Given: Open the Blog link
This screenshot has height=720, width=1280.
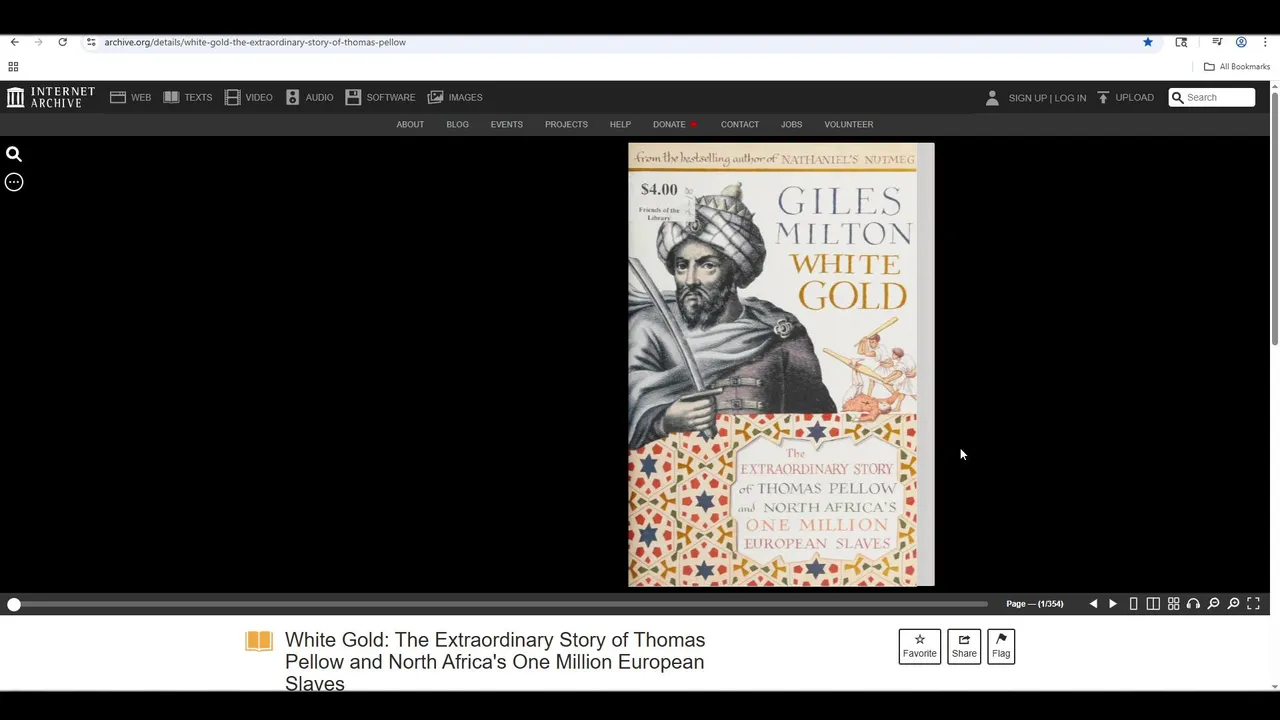Looking at the screenshot, I should 457,124.
